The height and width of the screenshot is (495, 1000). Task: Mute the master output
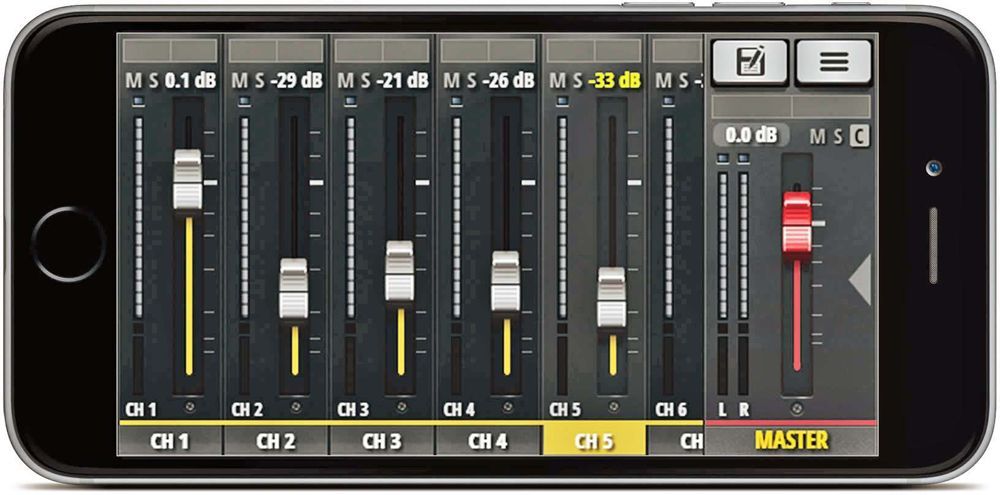(818, 135)
